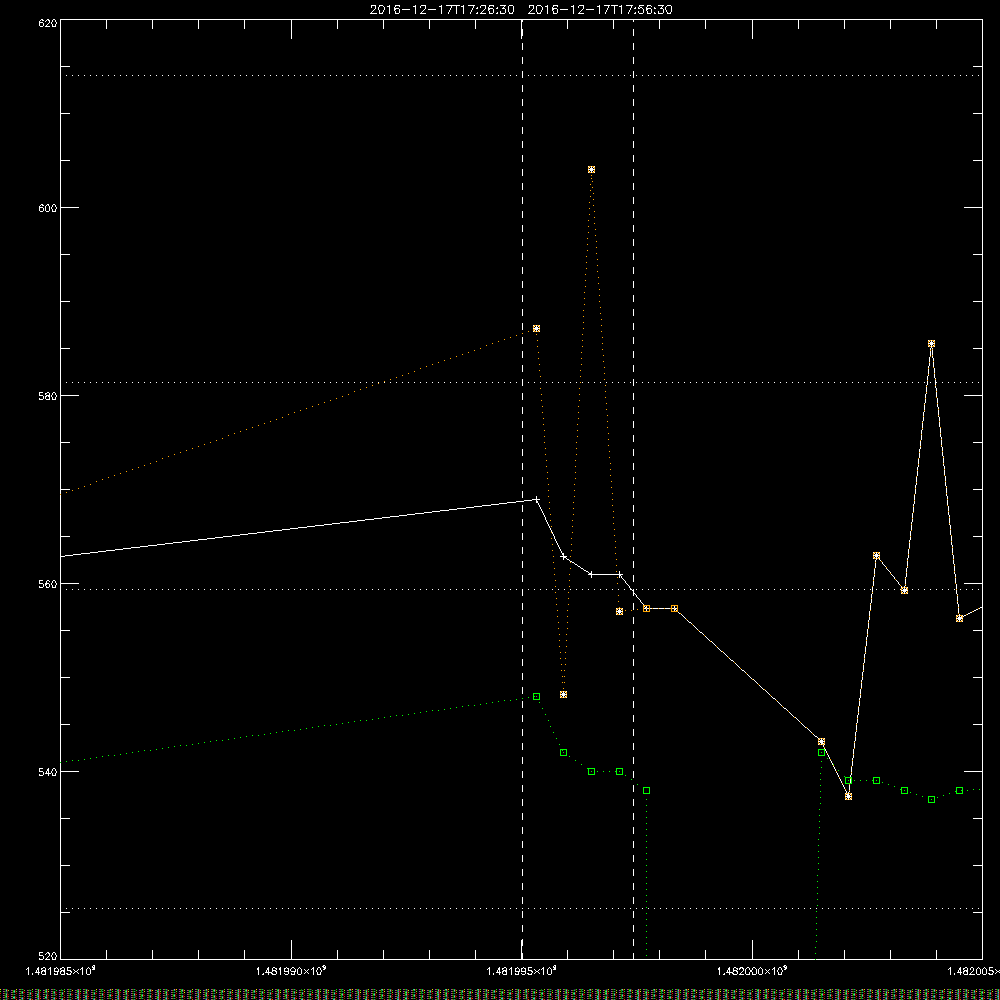Select the orange peak marker near 585

pos(931,344)
